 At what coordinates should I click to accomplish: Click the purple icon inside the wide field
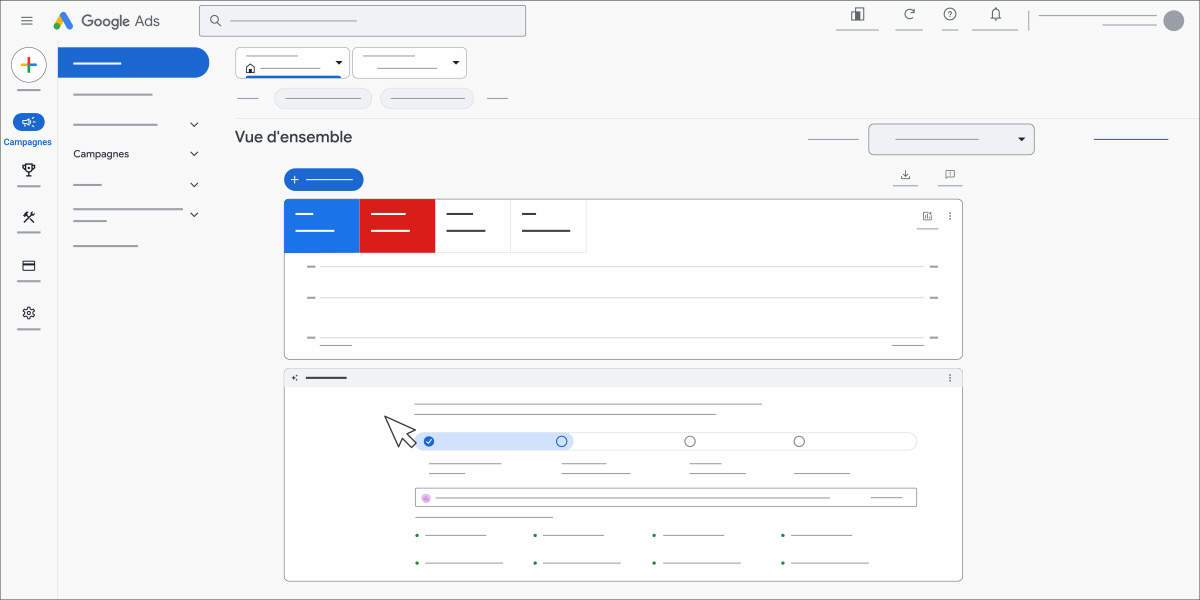pyautogui.click(x=426, y=498)
